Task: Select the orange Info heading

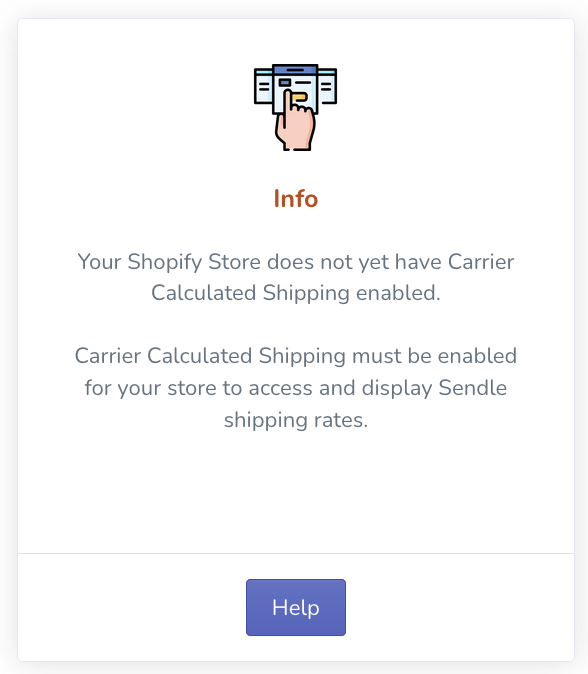Action: pos(296,199)
